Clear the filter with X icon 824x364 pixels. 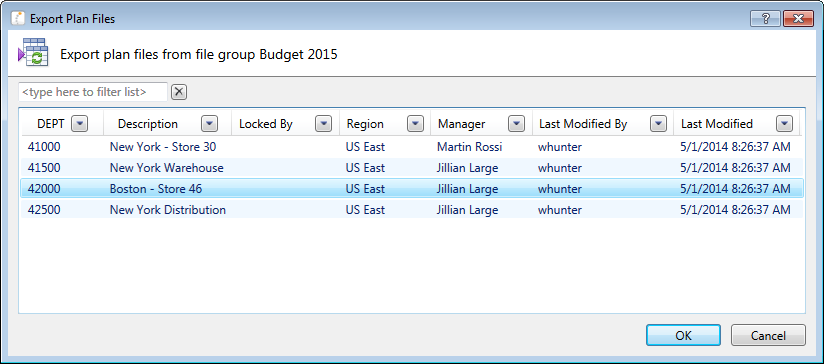(x=179, y=92)
